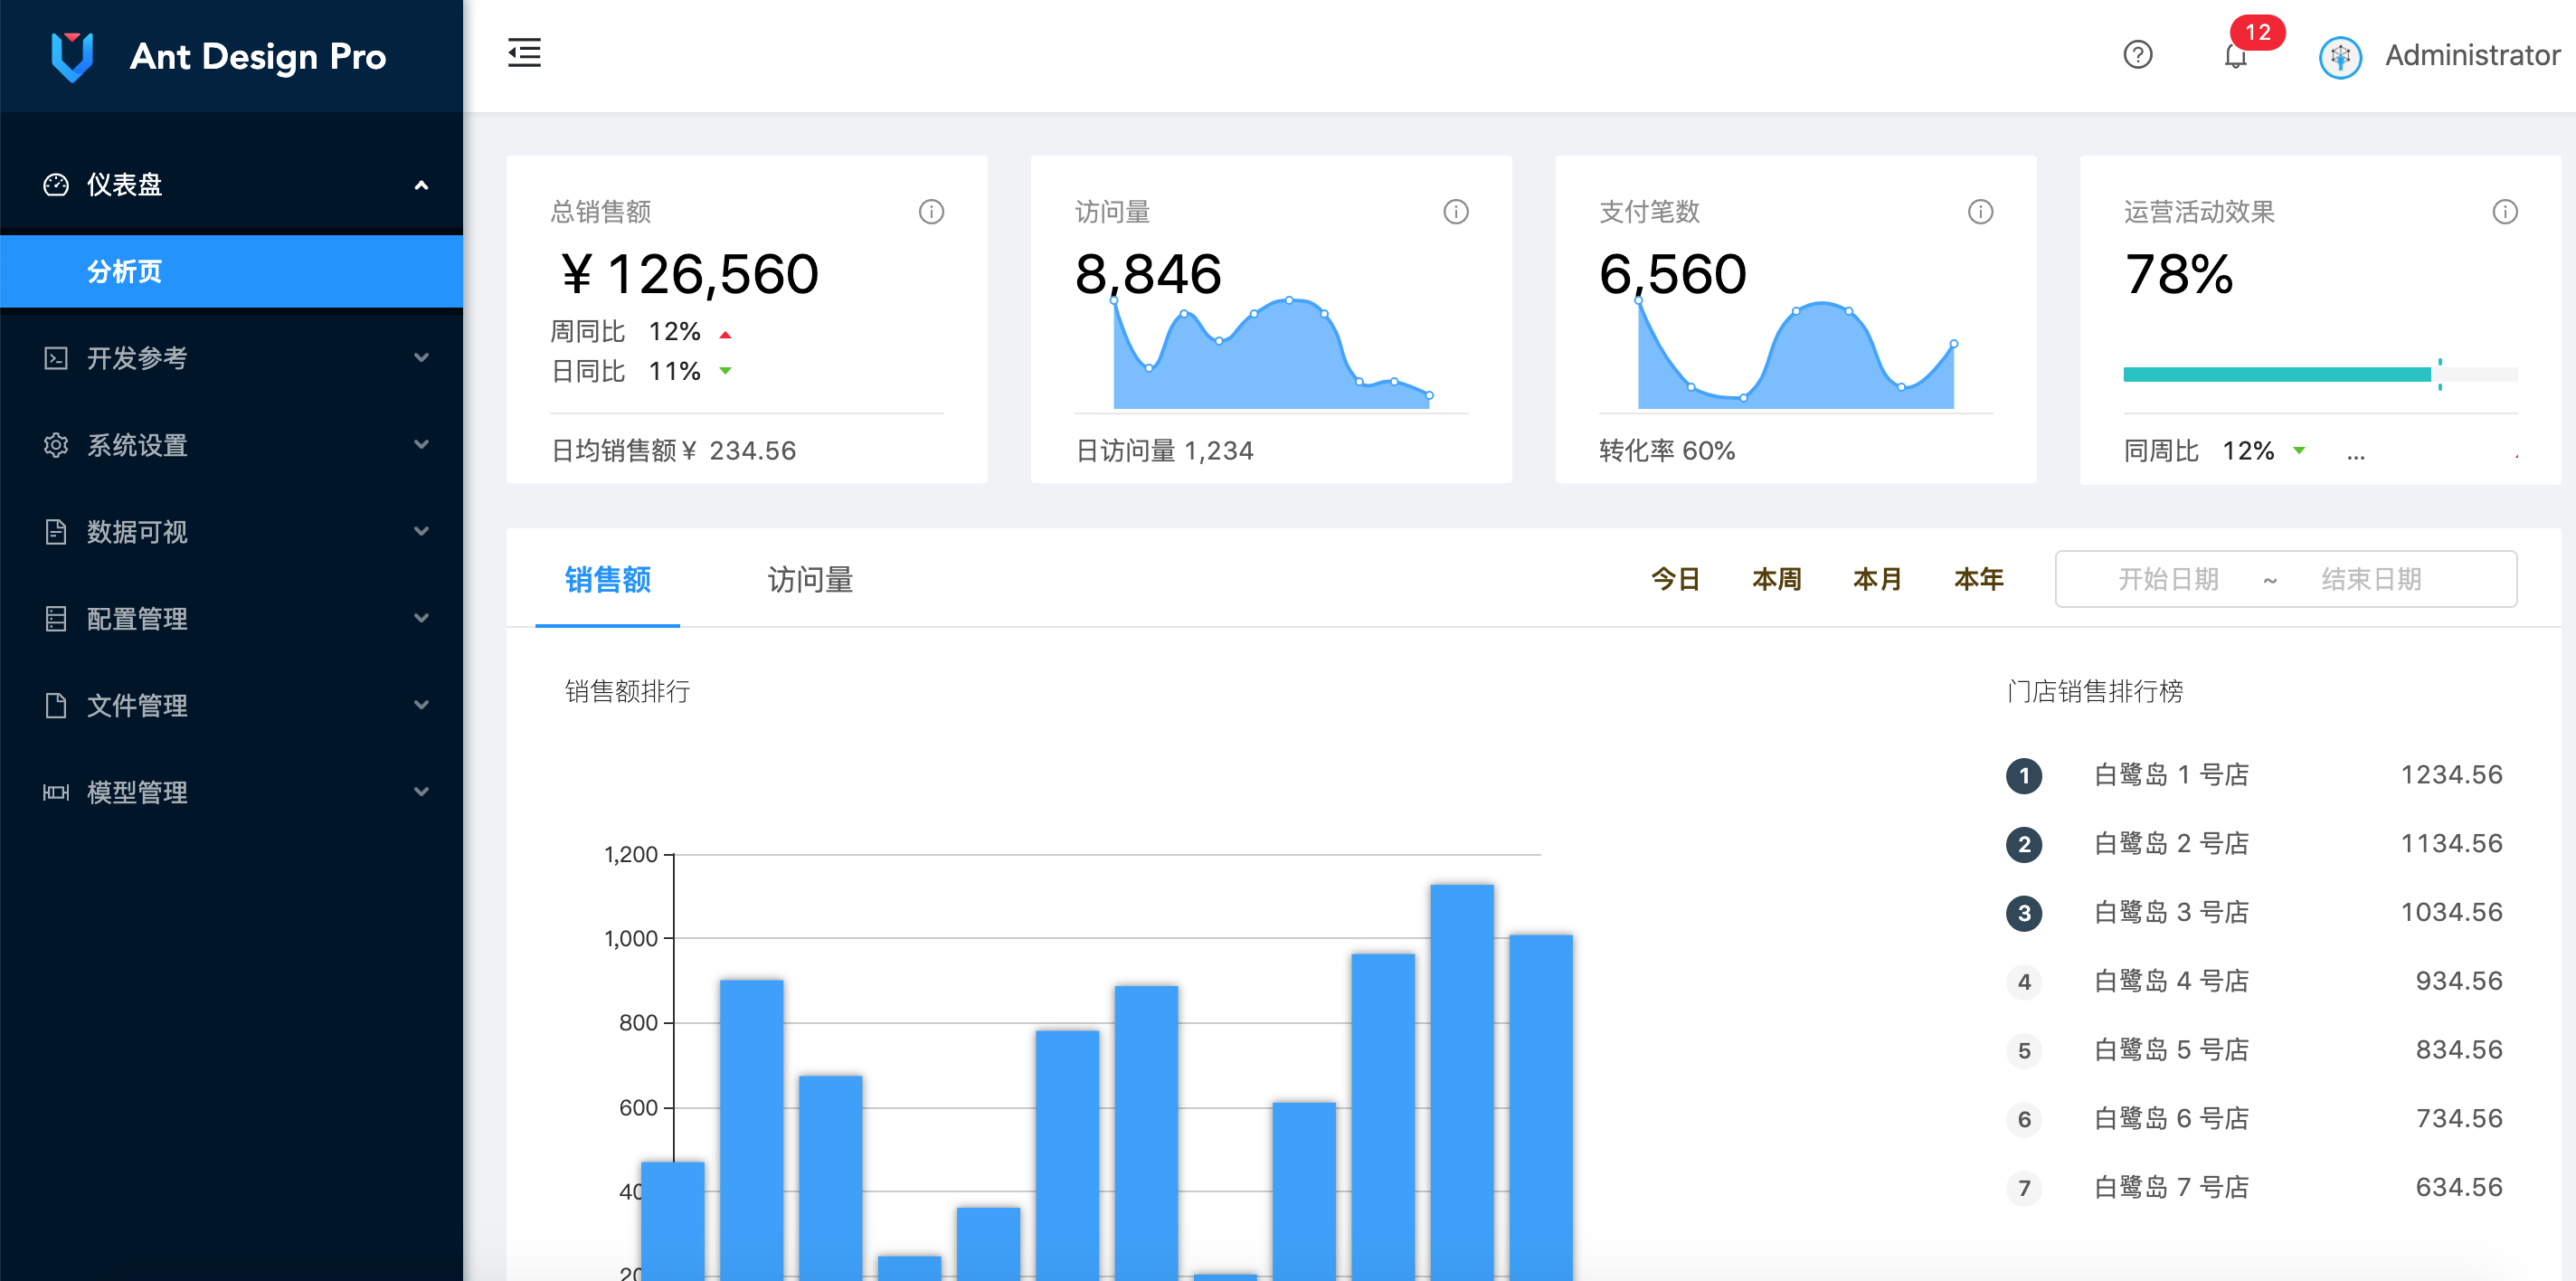This screenshot has width=2576, height=1281.
Task: Click info icon on 访问量 card
Action: (1456, 212)
